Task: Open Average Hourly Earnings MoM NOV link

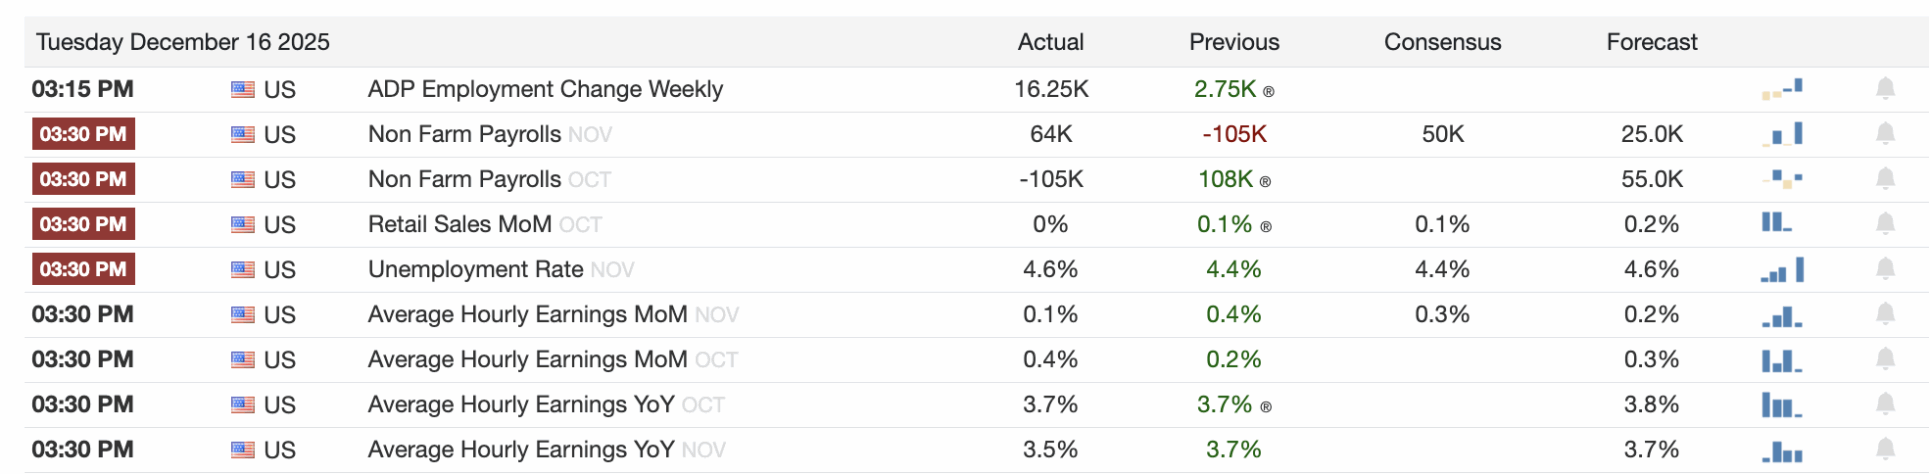Action: tap(527, 315)
